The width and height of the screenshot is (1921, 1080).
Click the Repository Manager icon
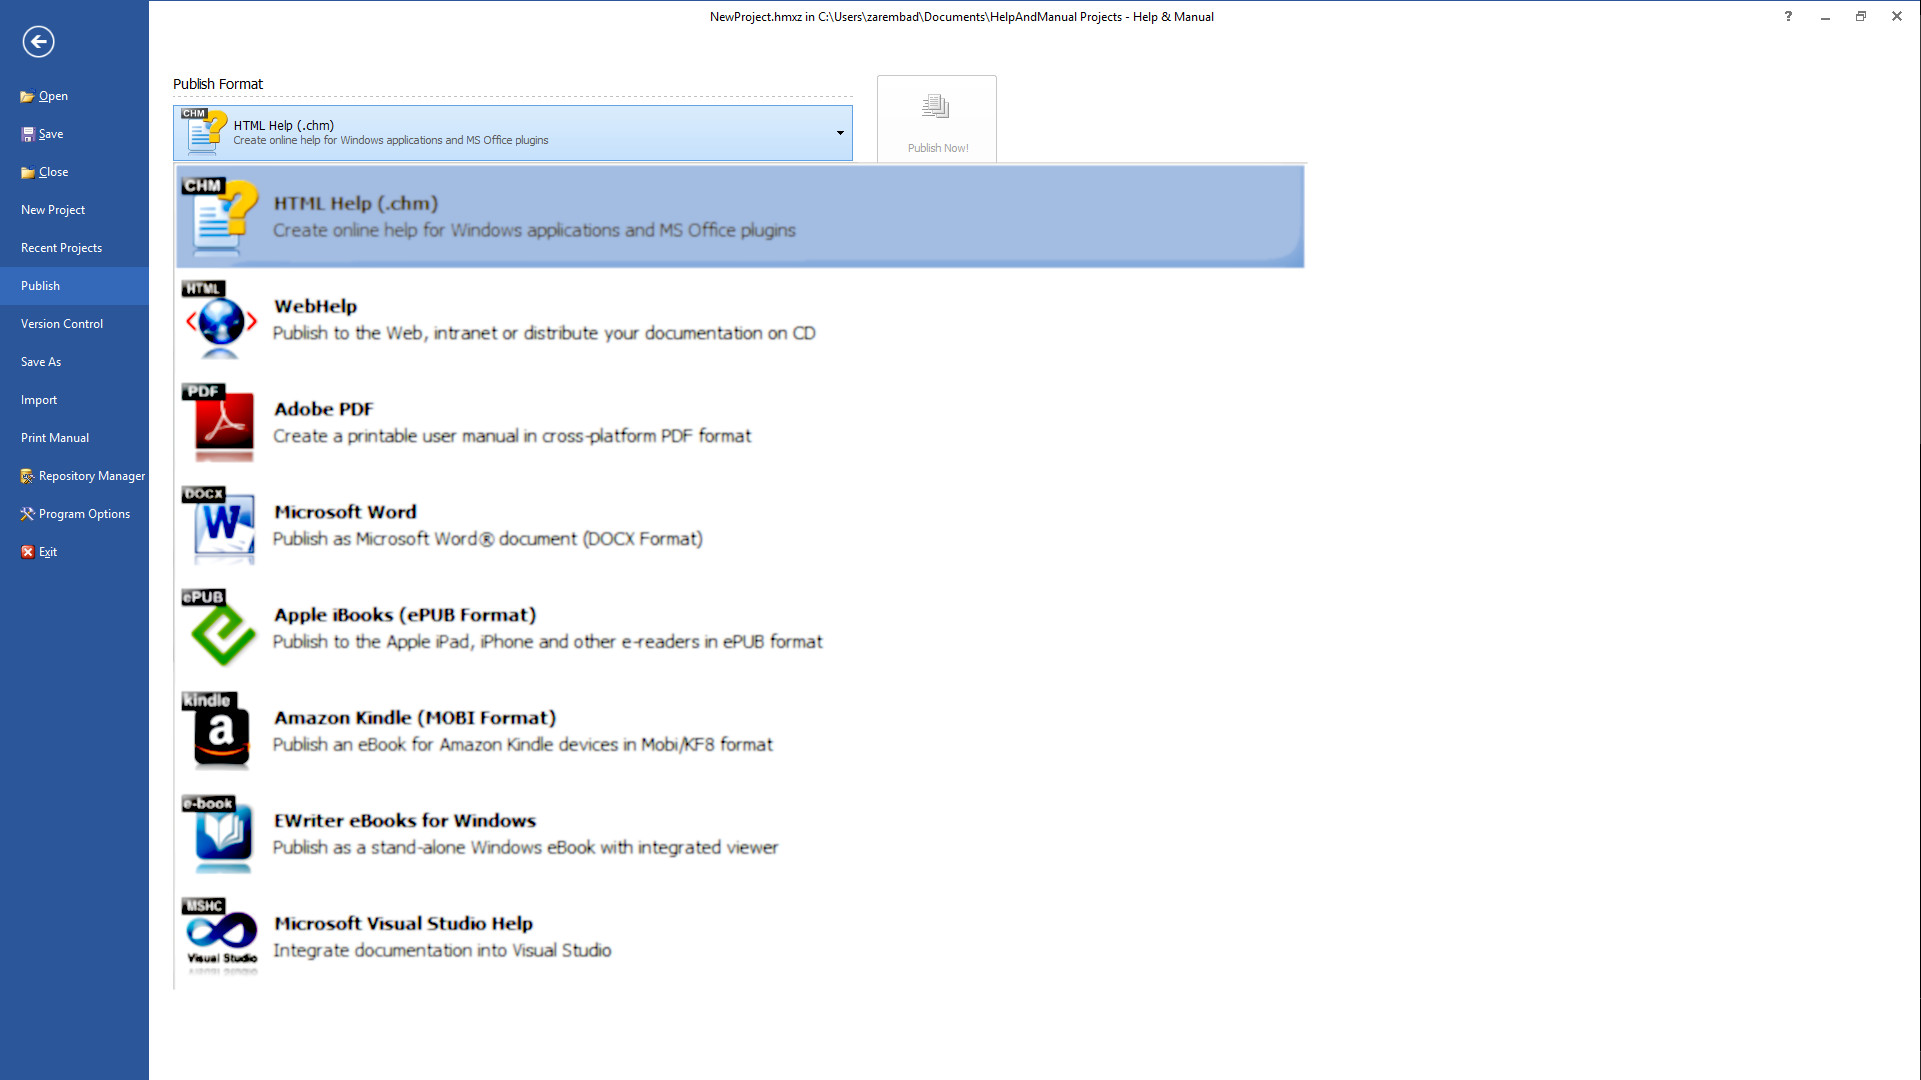point(27,476)
